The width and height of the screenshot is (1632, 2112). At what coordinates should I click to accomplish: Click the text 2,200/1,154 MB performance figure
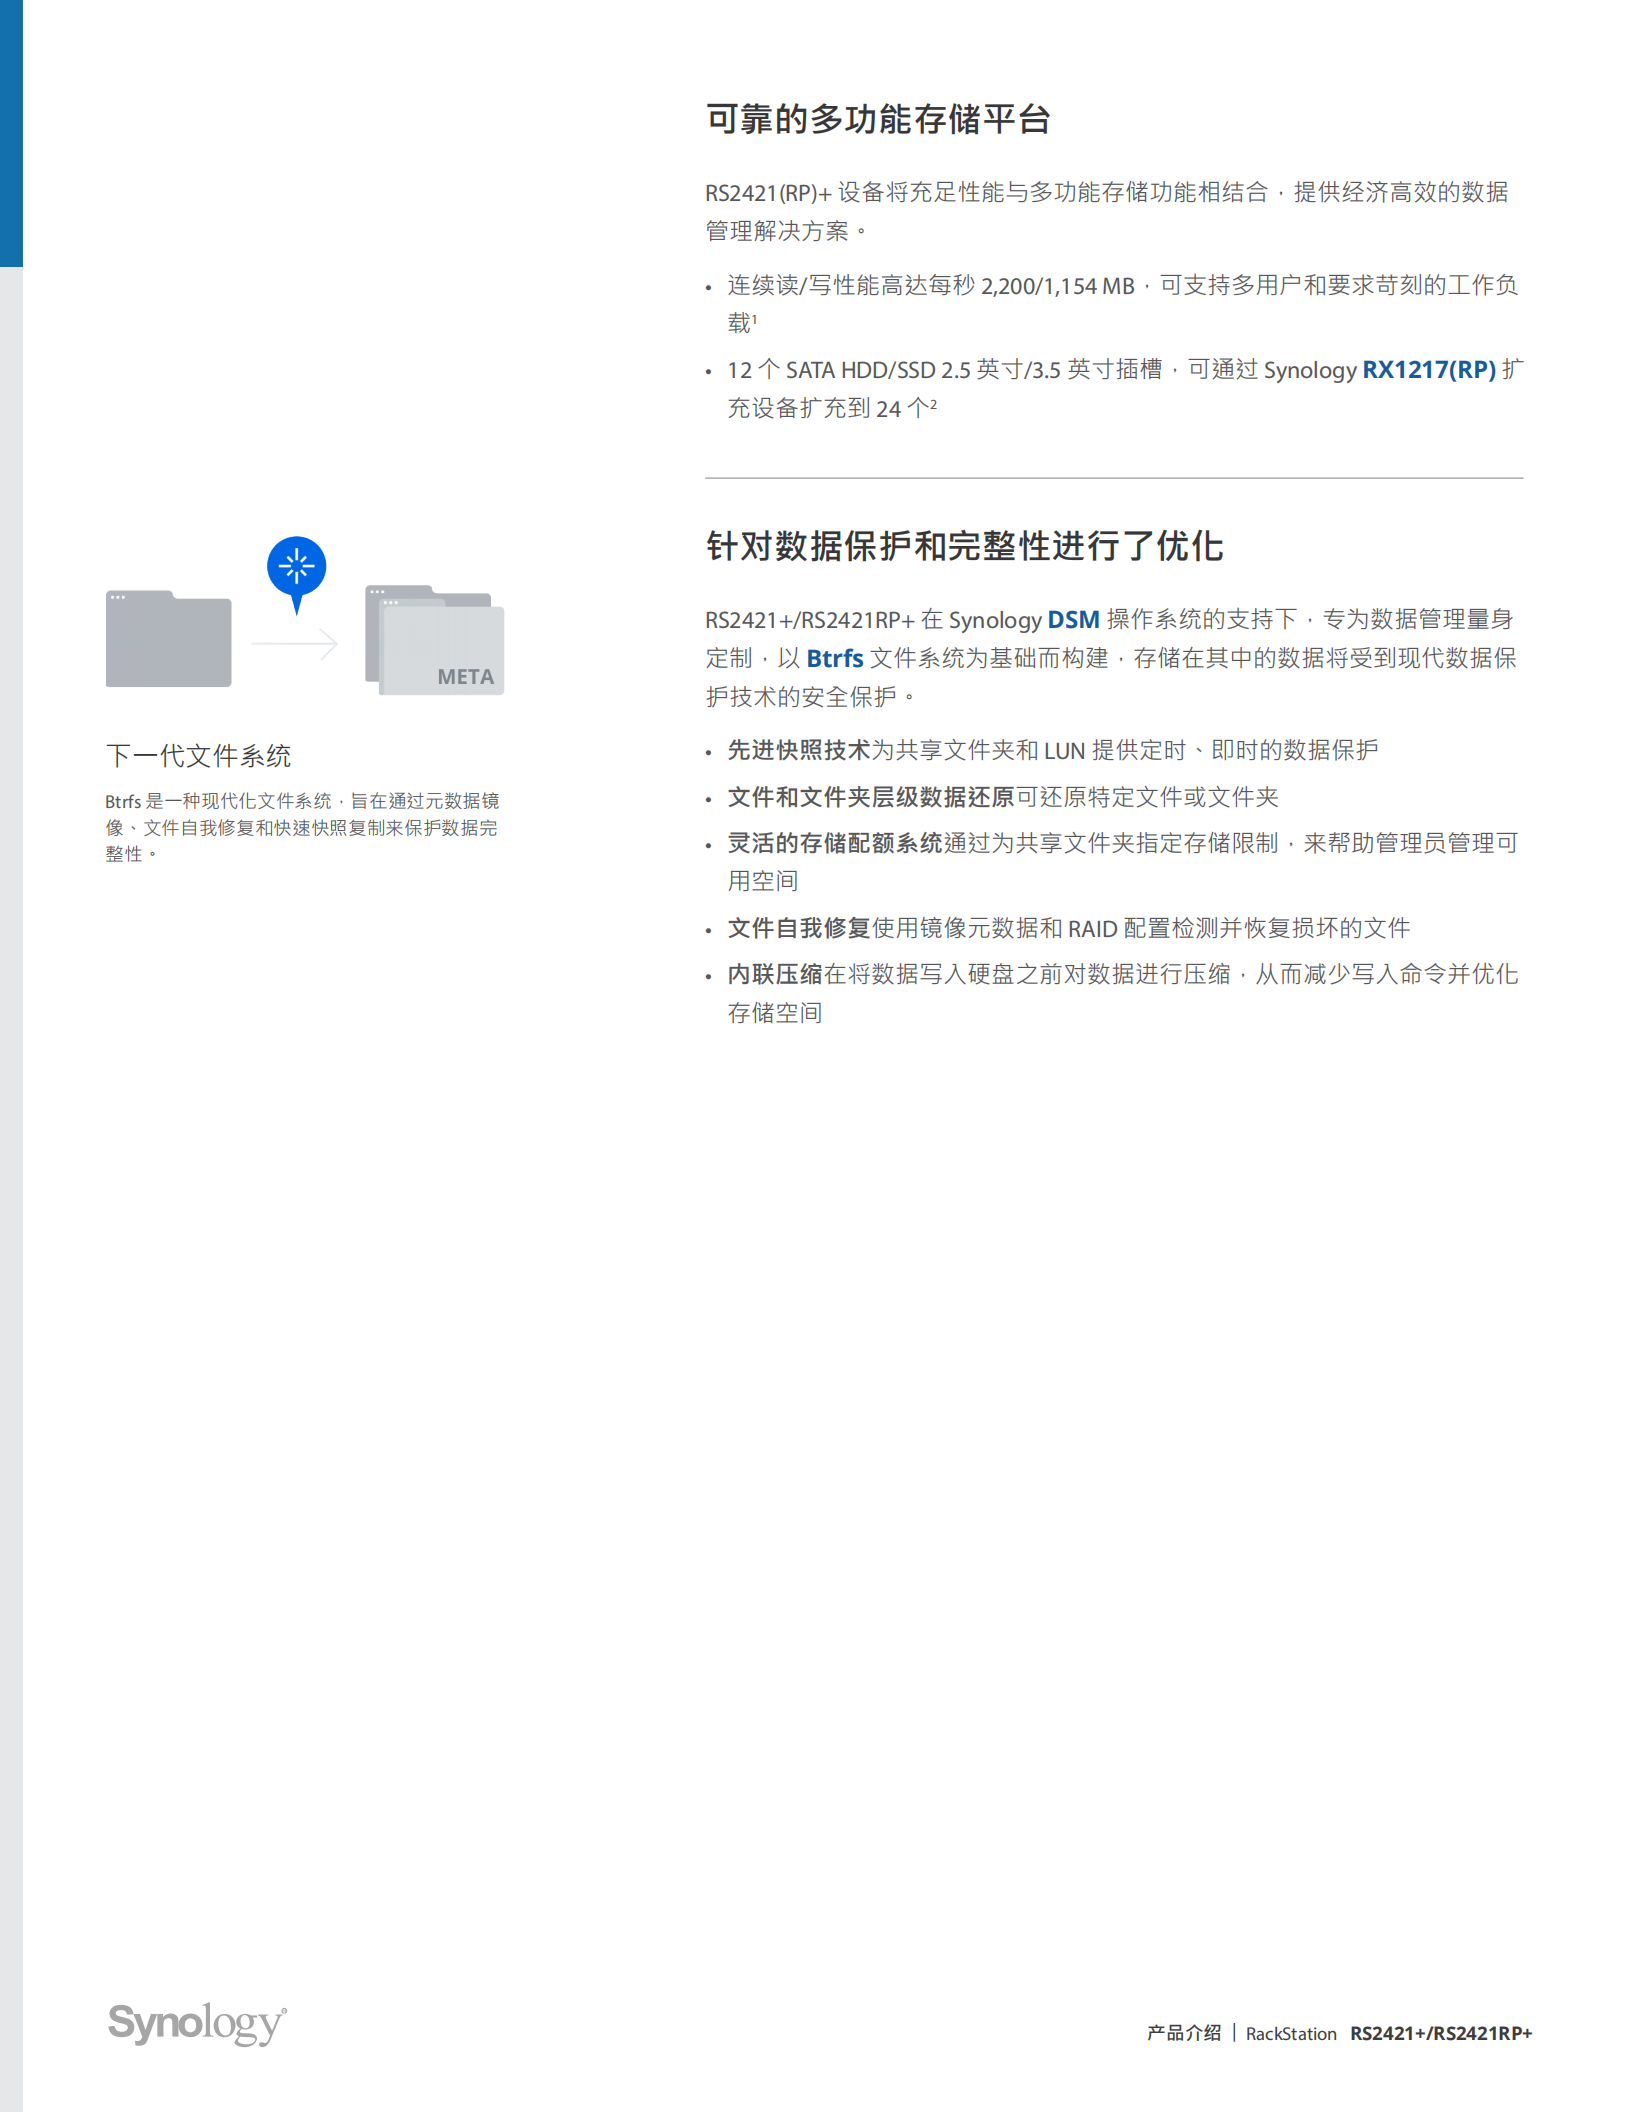[x=1057, y=286]
